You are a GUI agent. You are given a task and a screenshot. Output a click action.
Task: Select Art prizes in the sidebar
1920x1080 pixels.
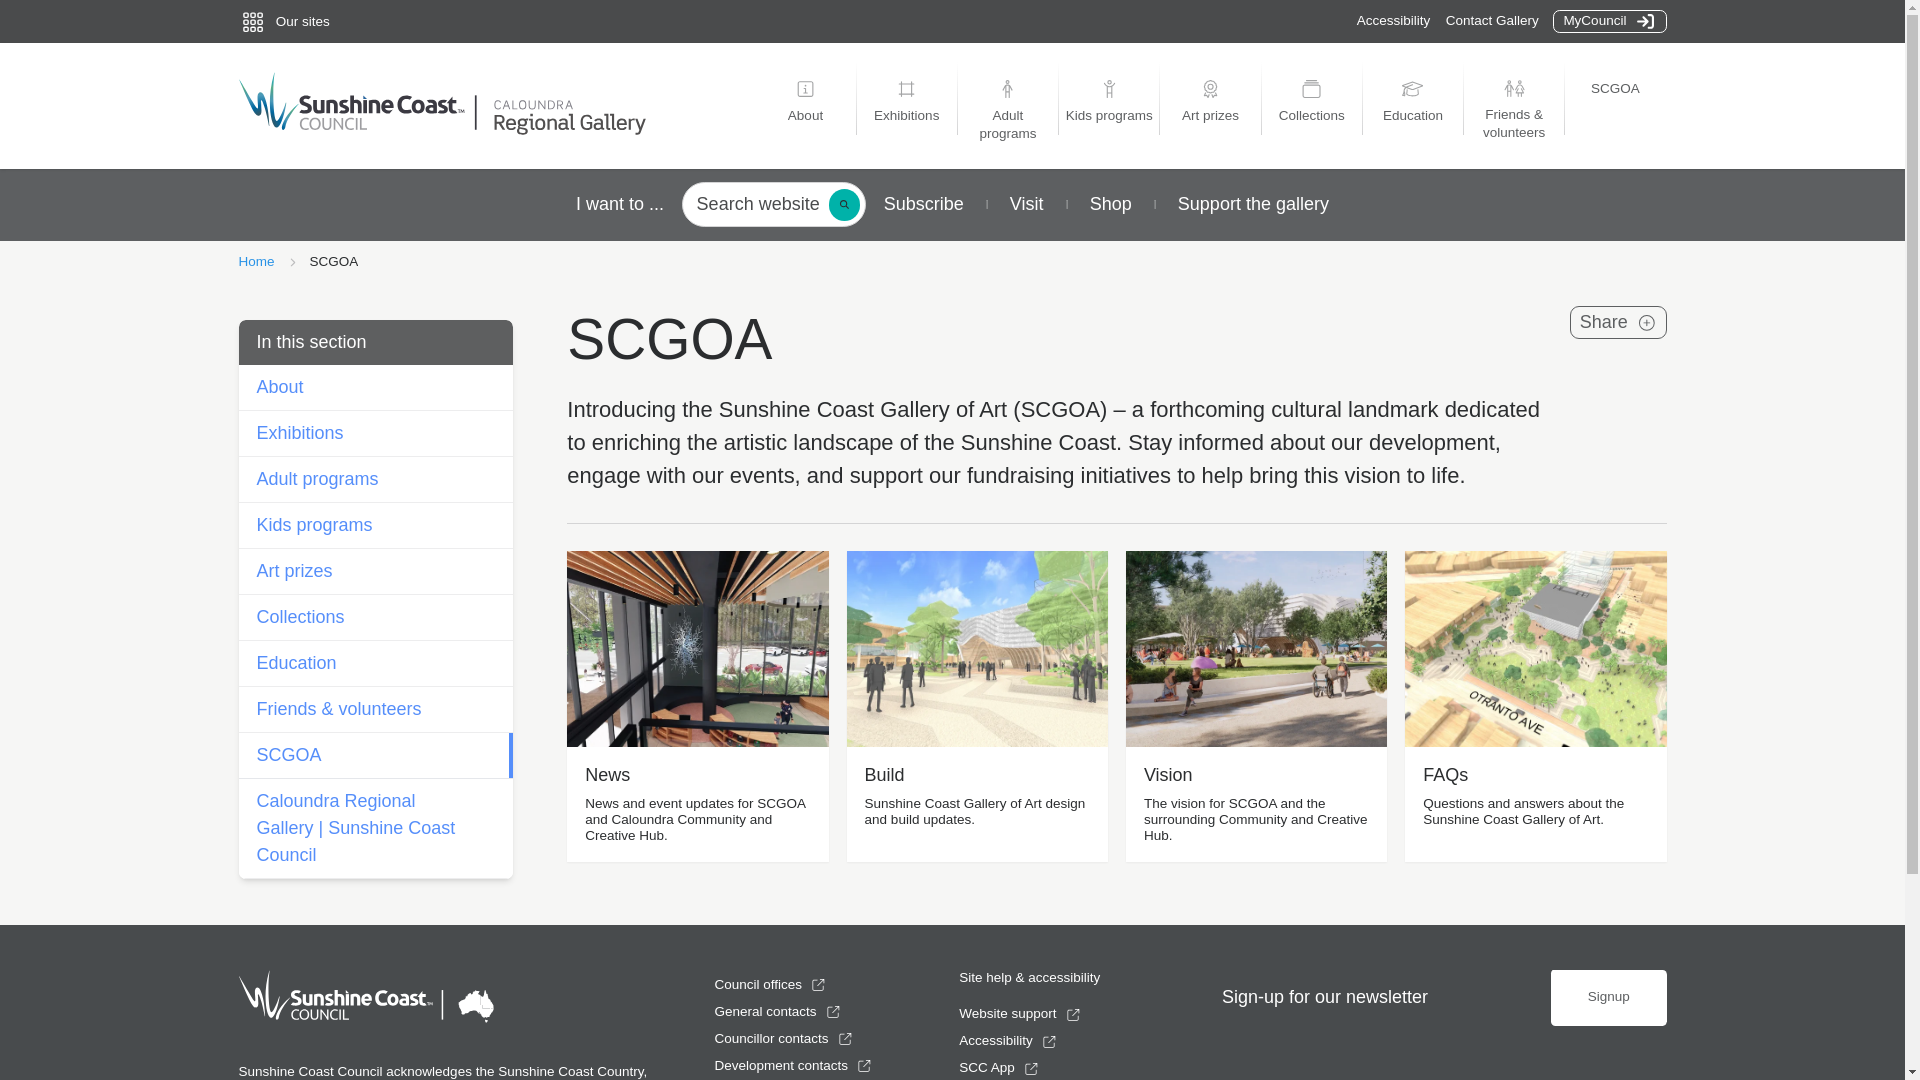[x=375, y=572]
